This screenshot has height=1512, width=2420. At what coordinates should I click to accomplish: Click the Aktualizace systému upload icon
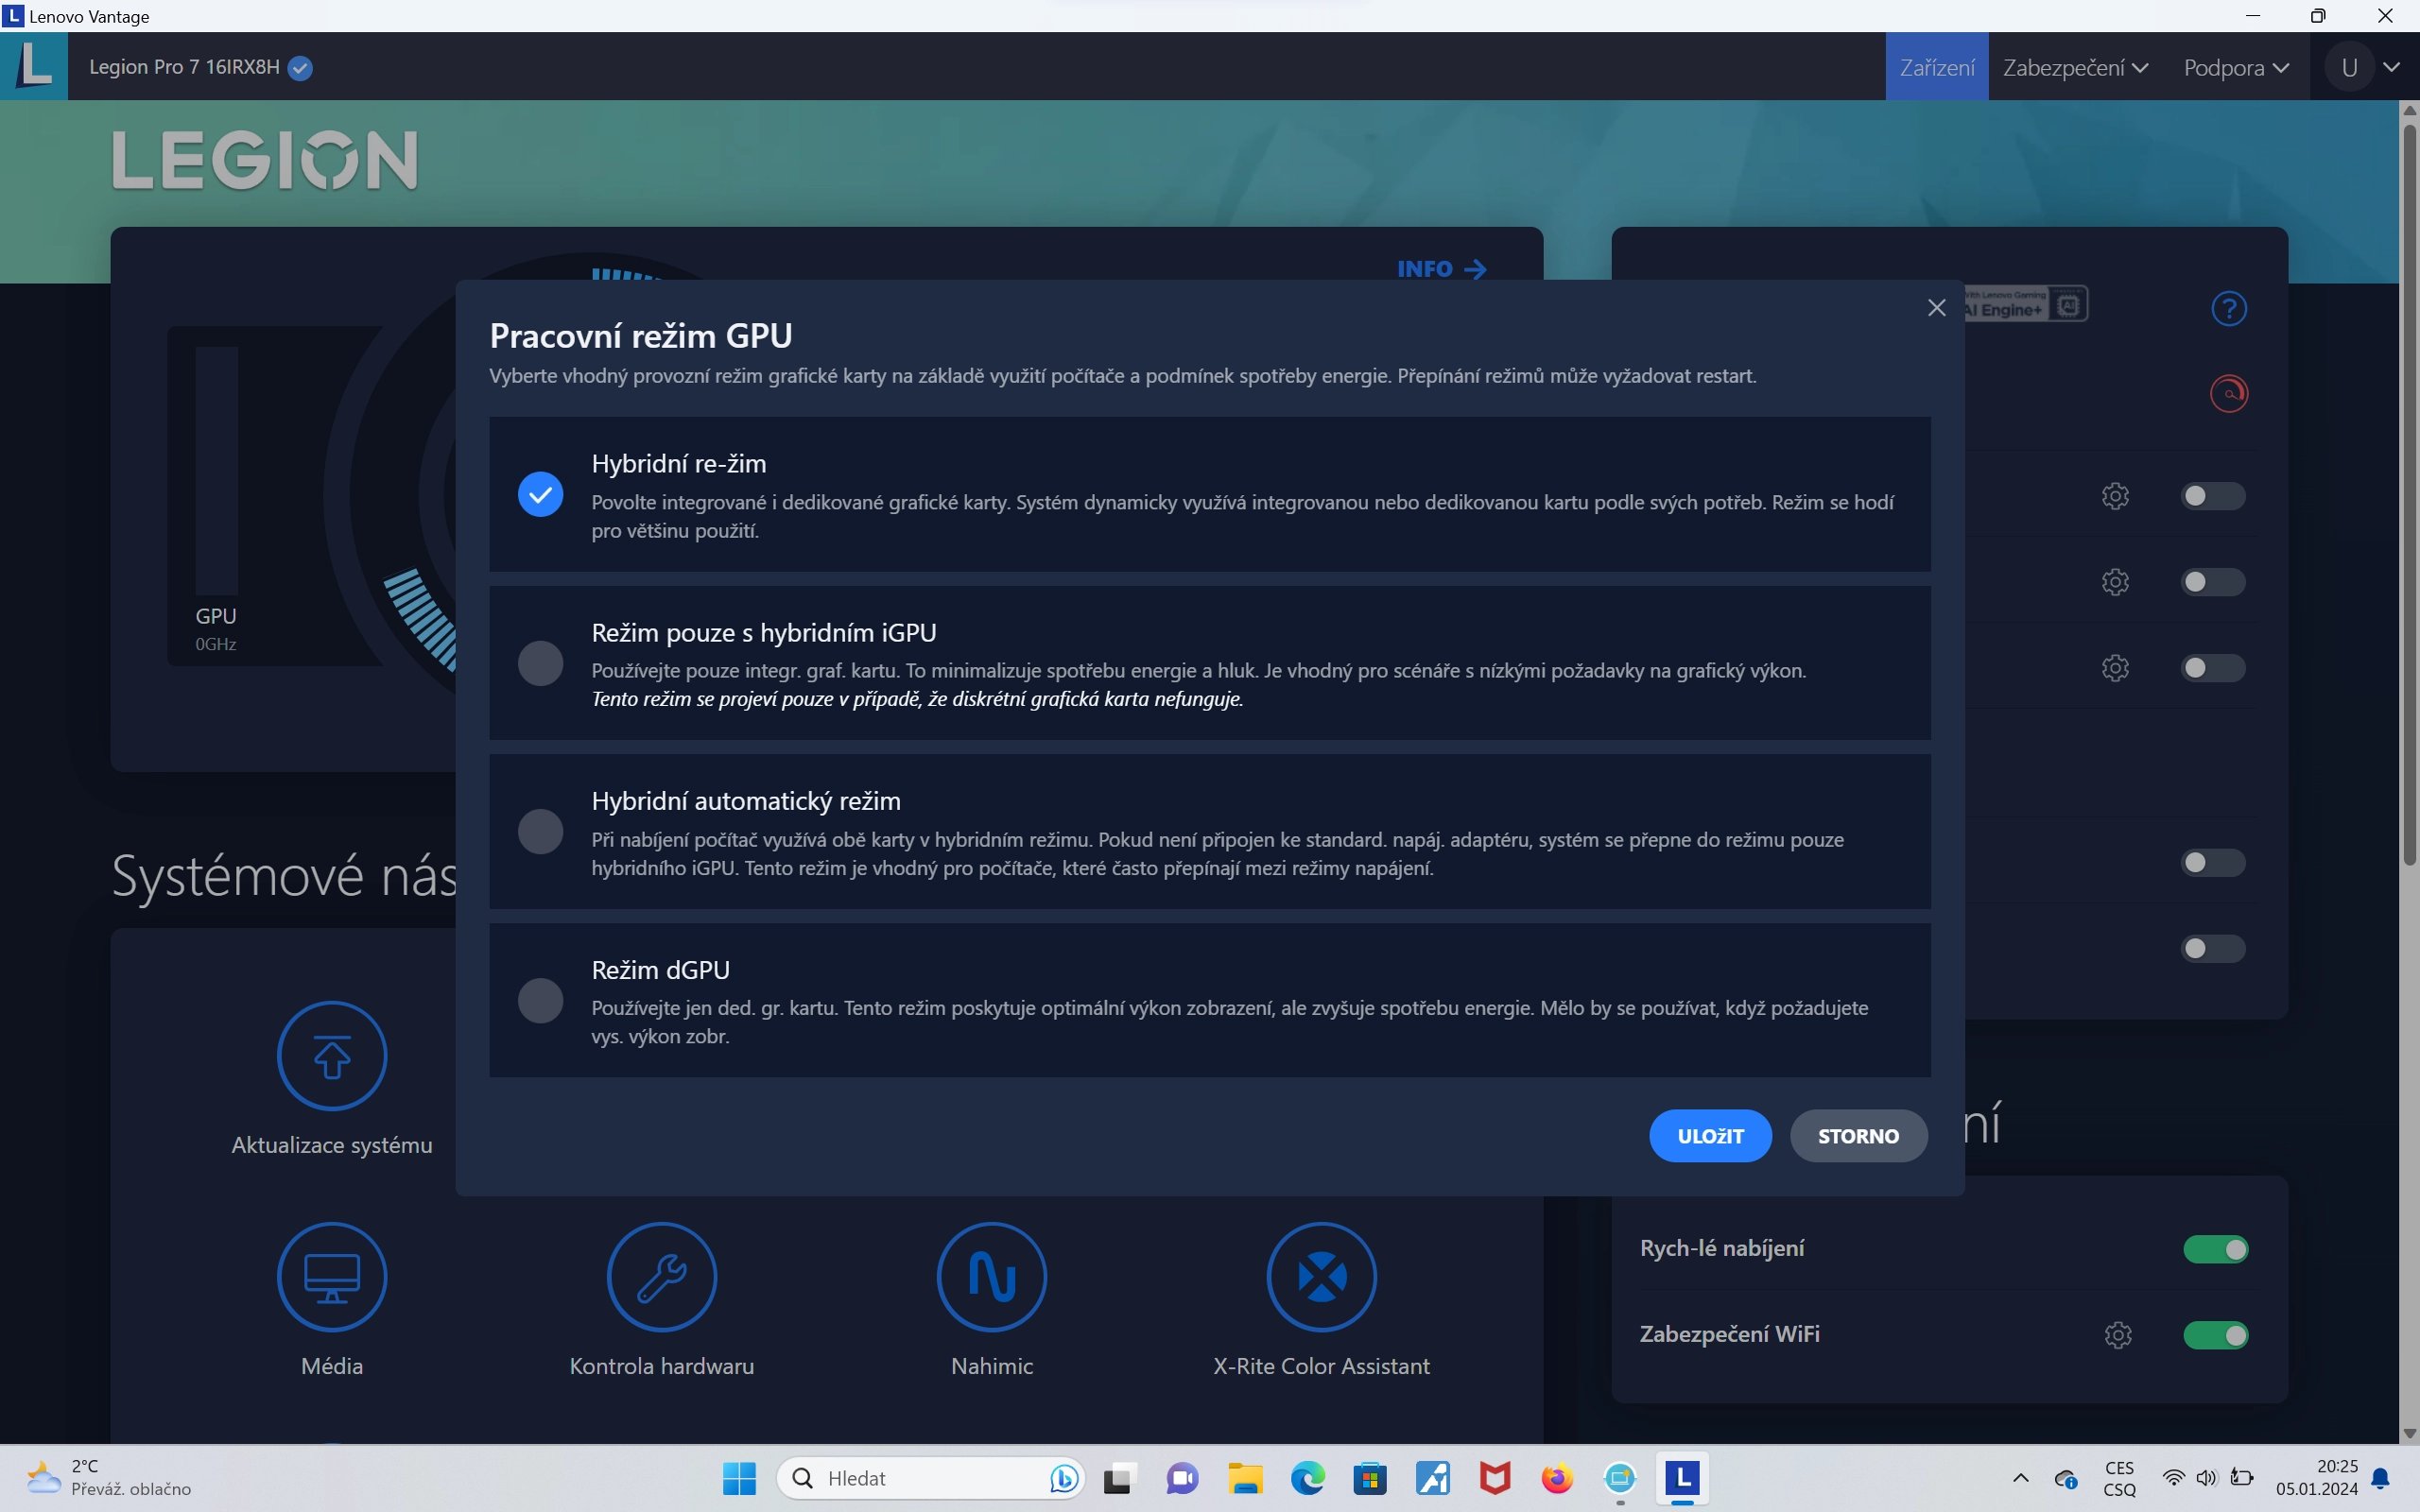click(x=331, y=1056)
